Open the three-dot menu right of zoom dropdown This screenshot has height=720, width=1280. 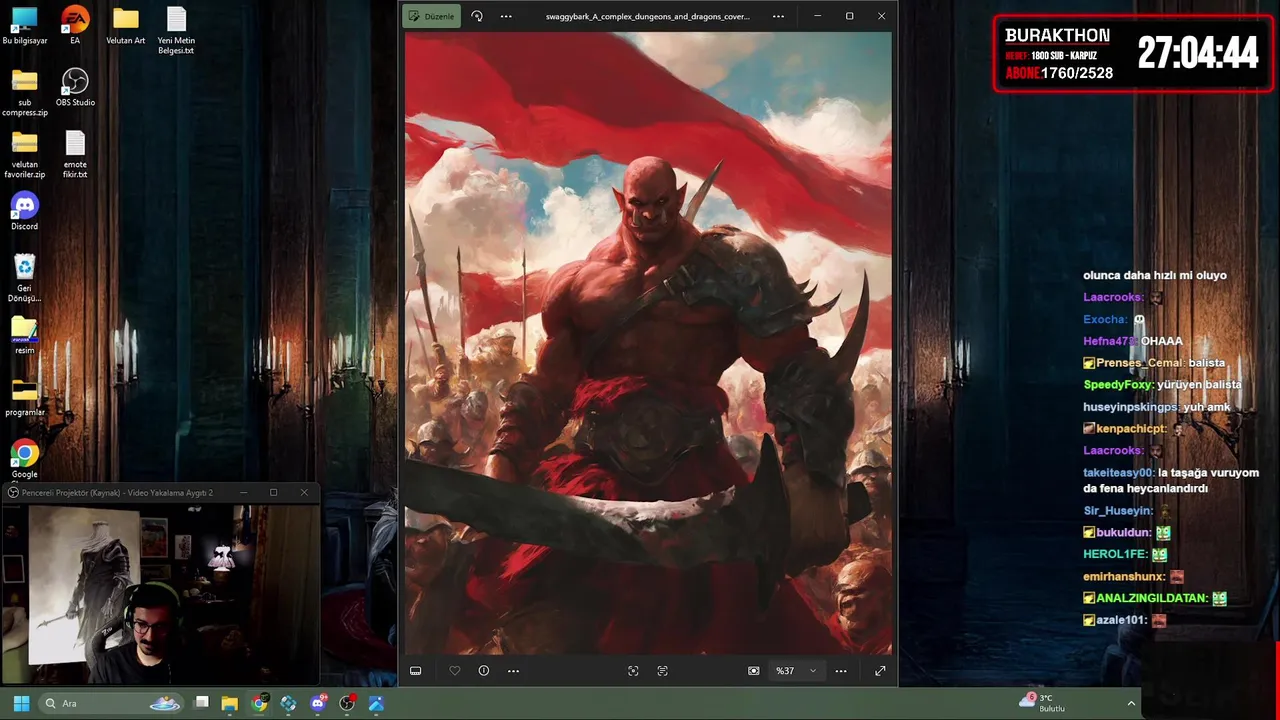[841, 671]
